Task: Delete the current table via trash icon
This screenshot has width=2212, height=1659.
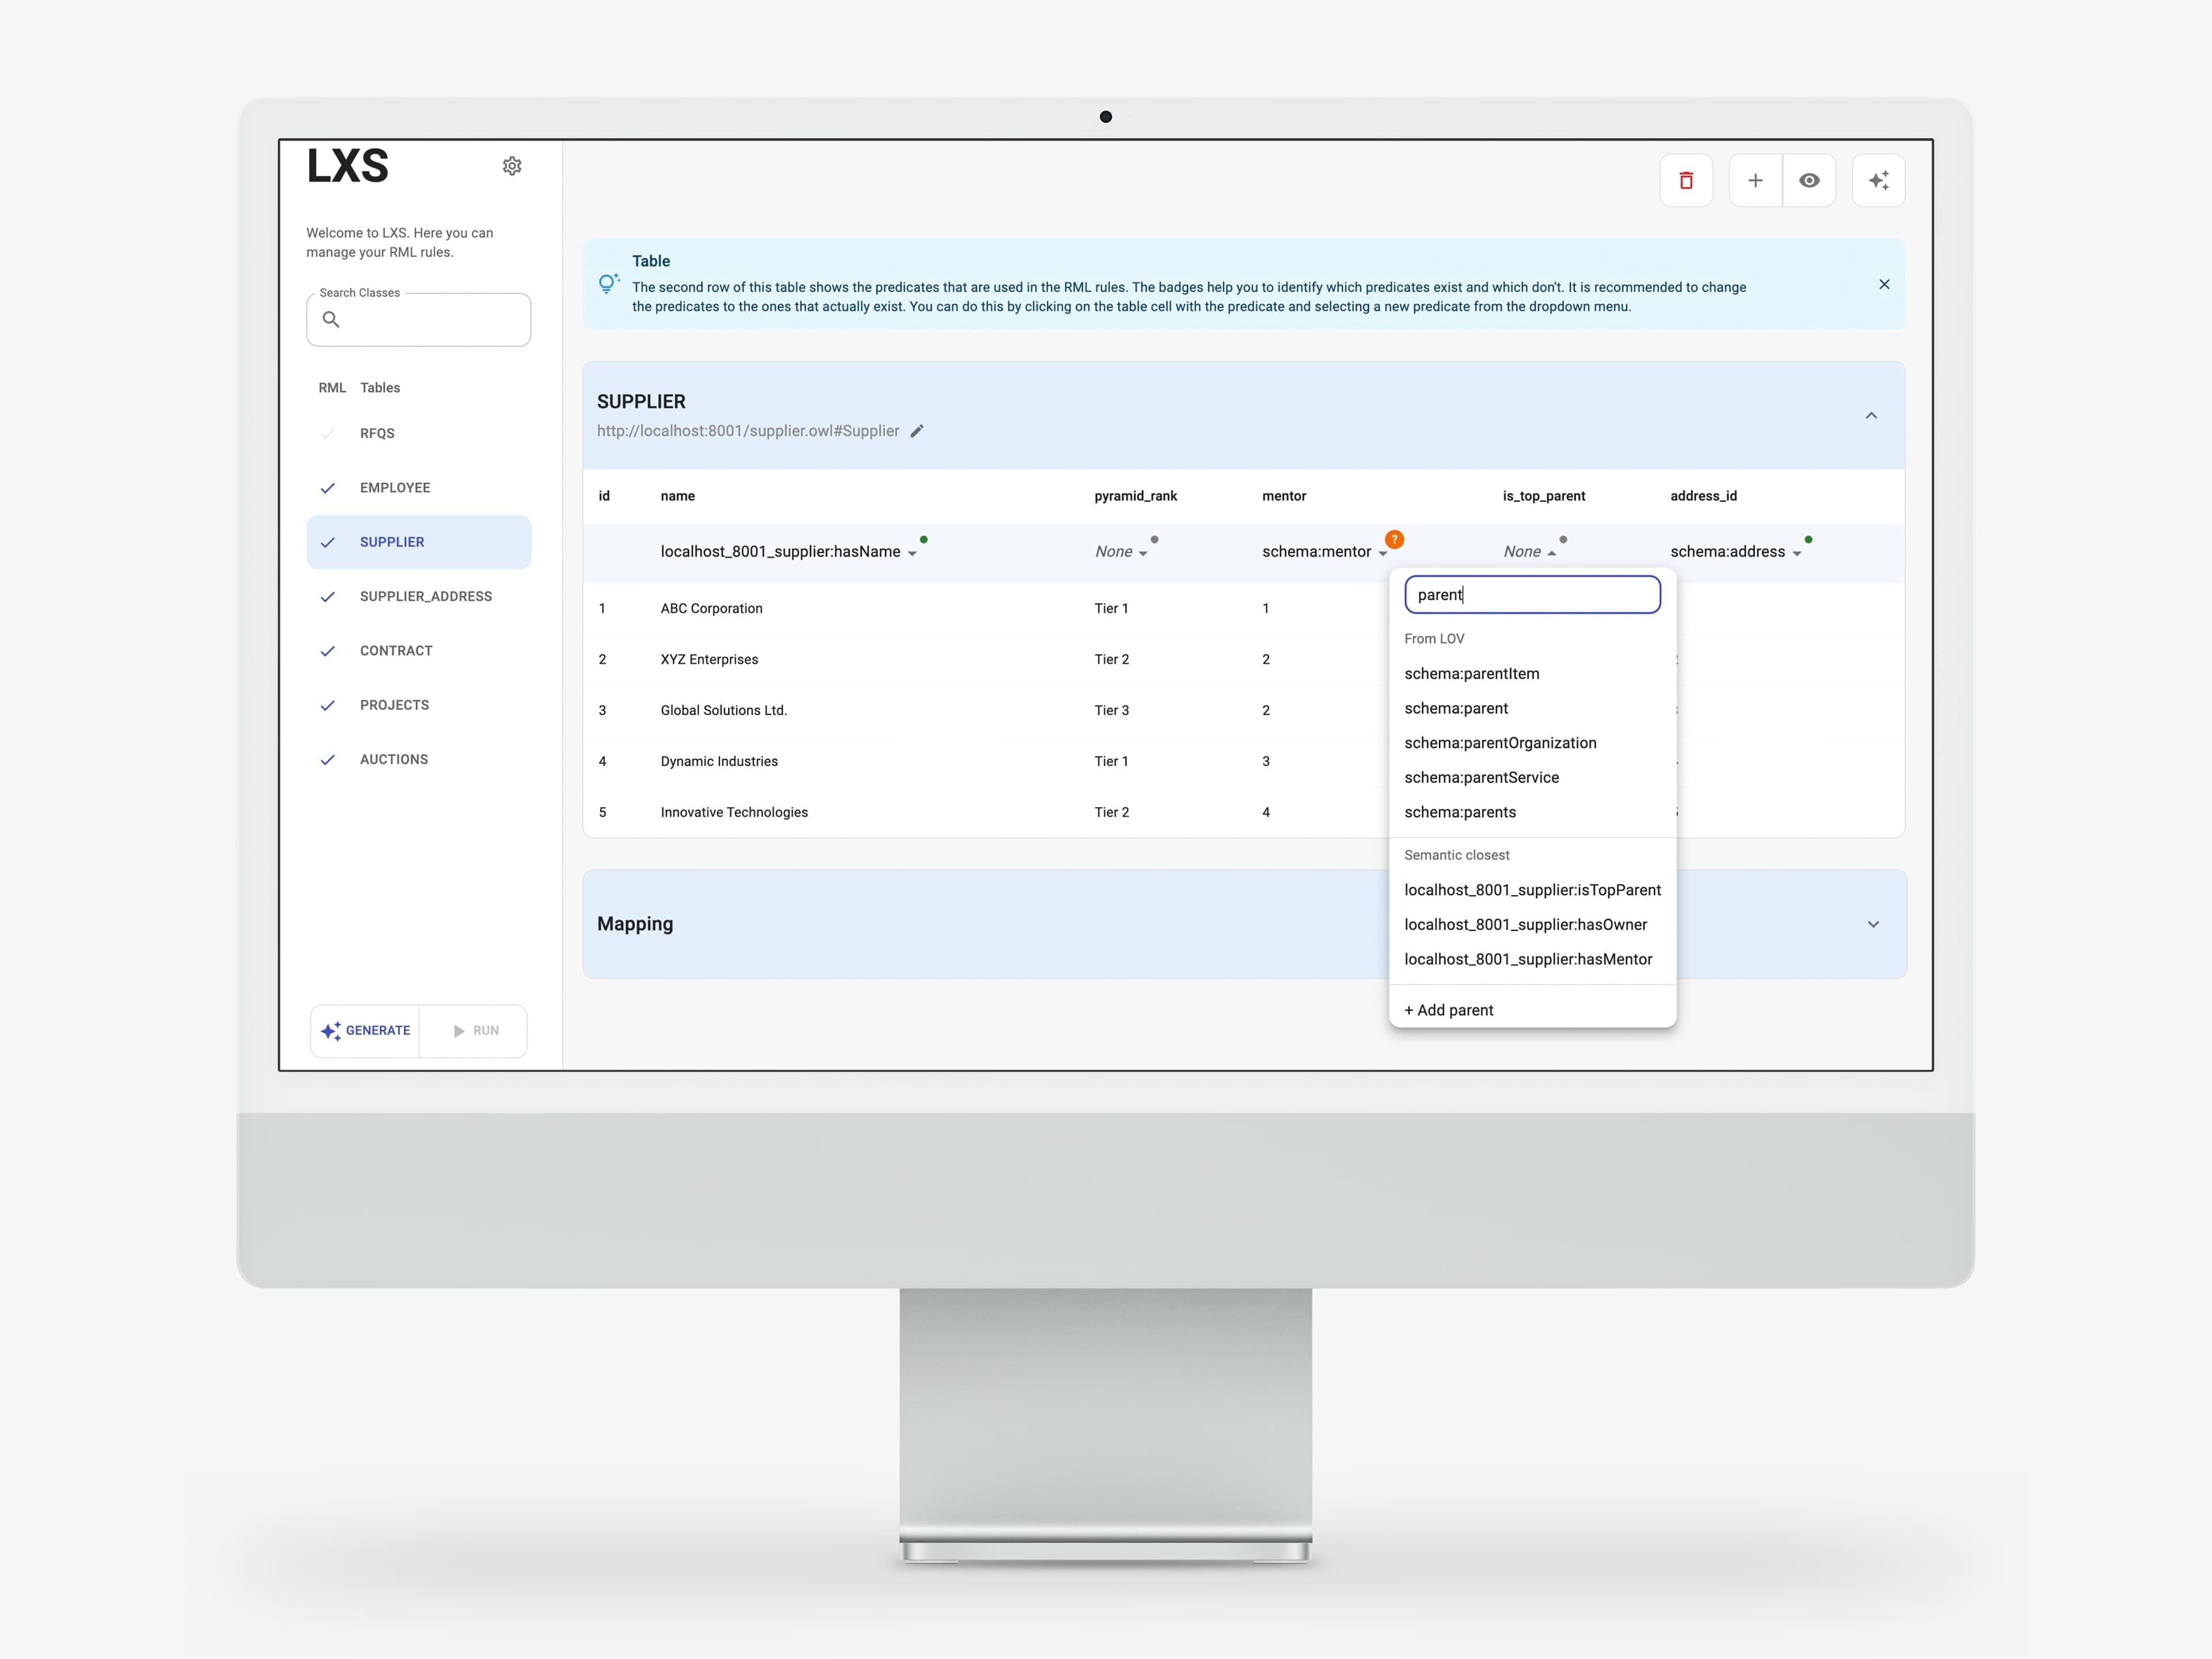Action: pyautogui.click(x=1686, y=180)
